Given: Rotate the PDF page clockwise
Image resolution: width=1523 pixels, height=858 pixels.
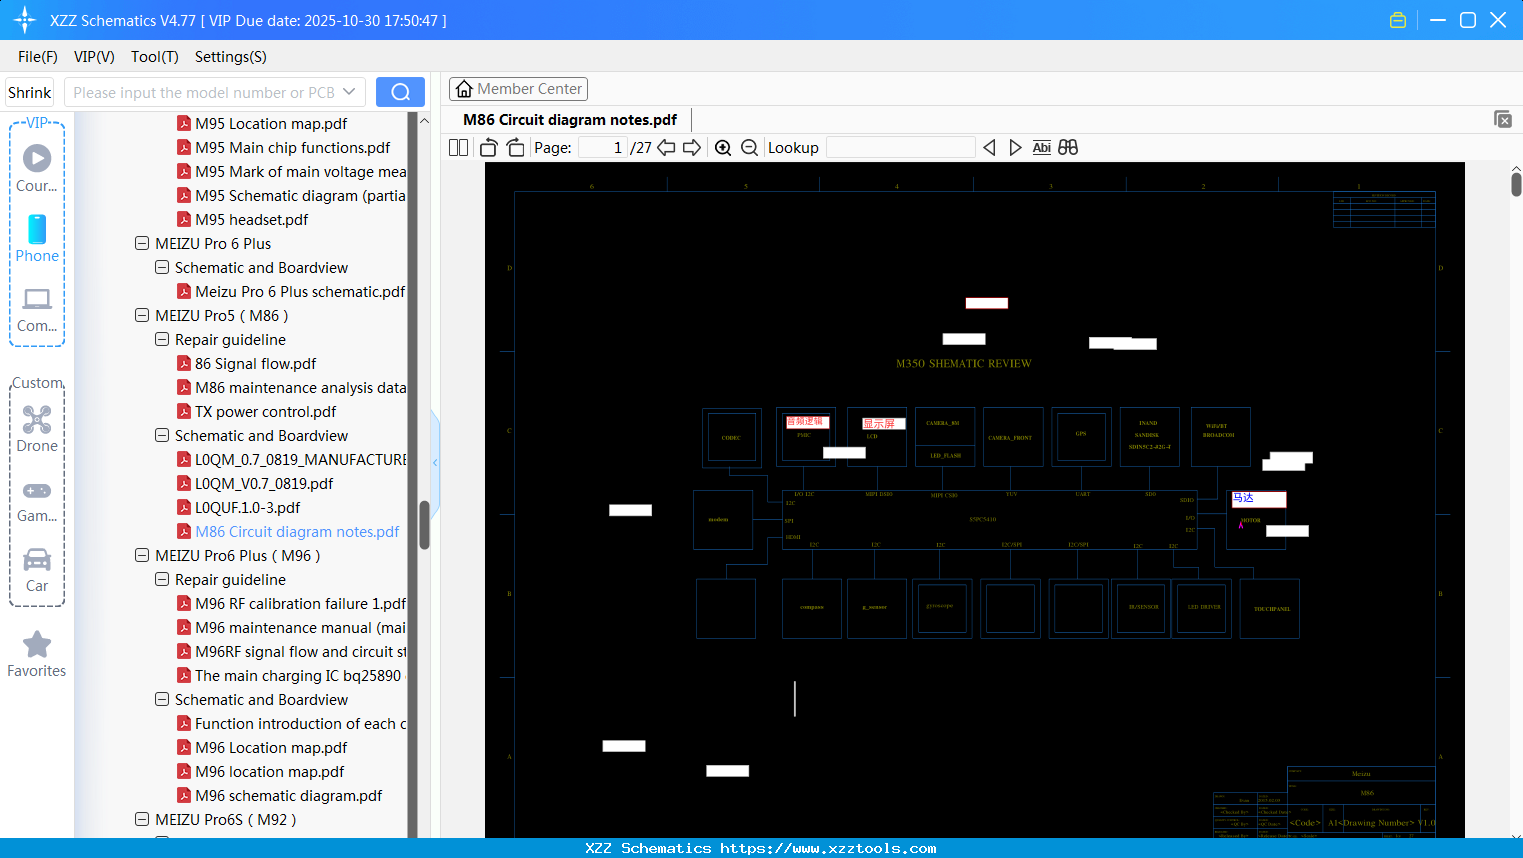Looking at the screenshot, I should 515,148.
